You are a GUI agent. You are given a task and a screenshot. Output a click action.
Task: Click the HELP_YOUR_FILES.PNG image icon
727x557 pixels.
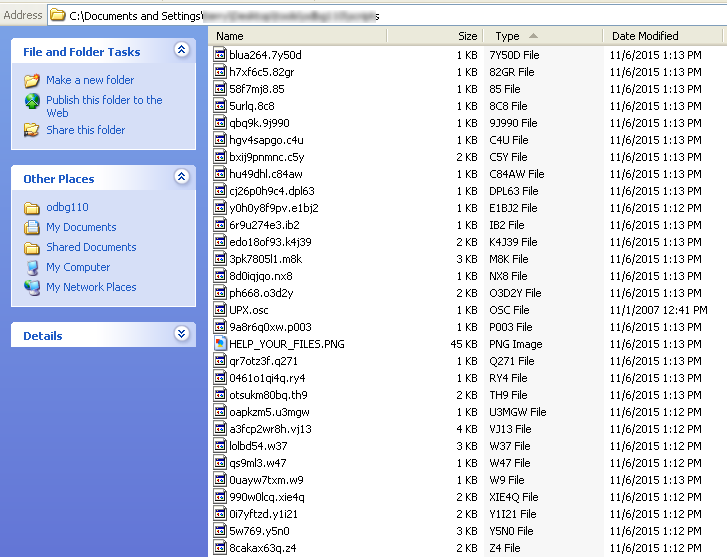220,344
